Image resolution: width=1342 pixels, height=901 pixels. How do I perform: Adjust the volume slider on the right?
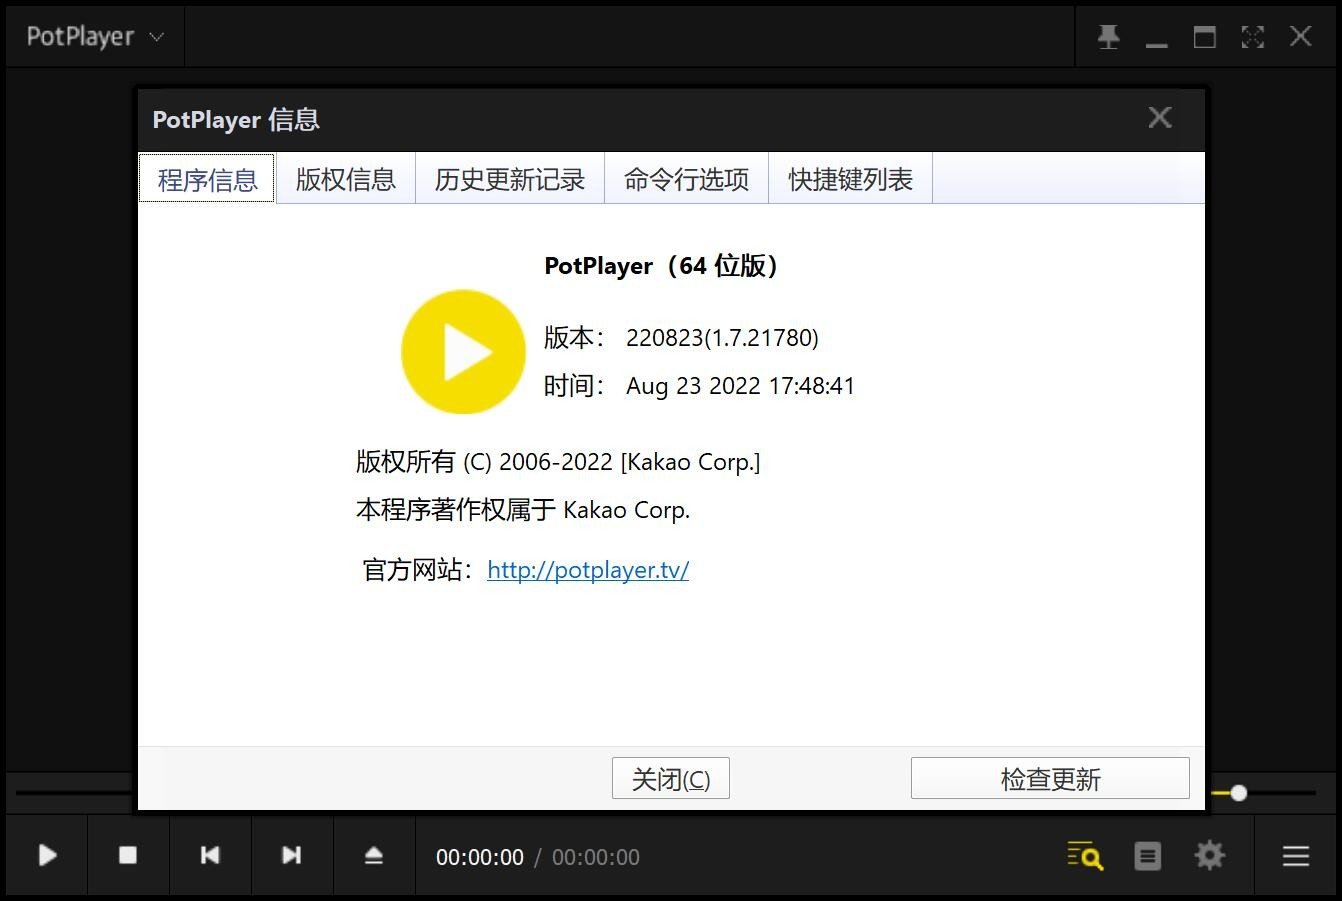pyautogui.click(x=1238, y=793)
